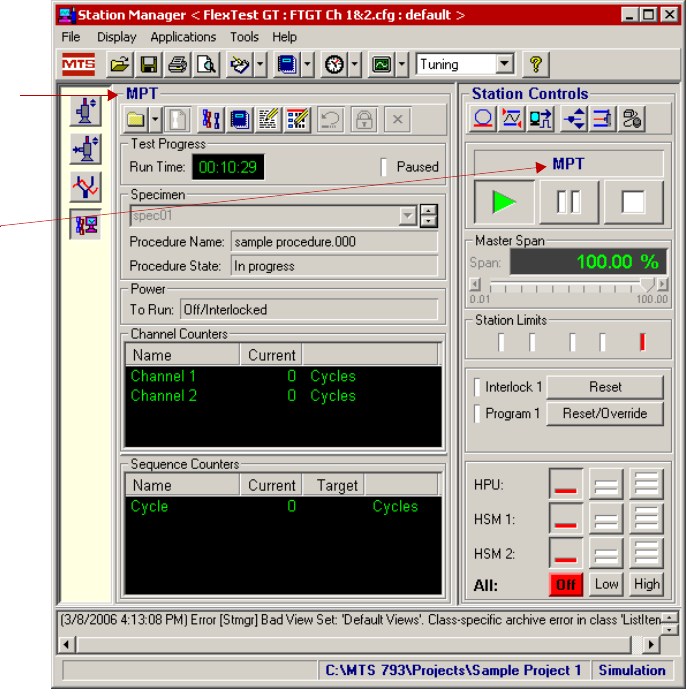Viewport: 686px width, 689px height.
Task: Open the remote setpoint monitor icon
Action: [540, 119]
